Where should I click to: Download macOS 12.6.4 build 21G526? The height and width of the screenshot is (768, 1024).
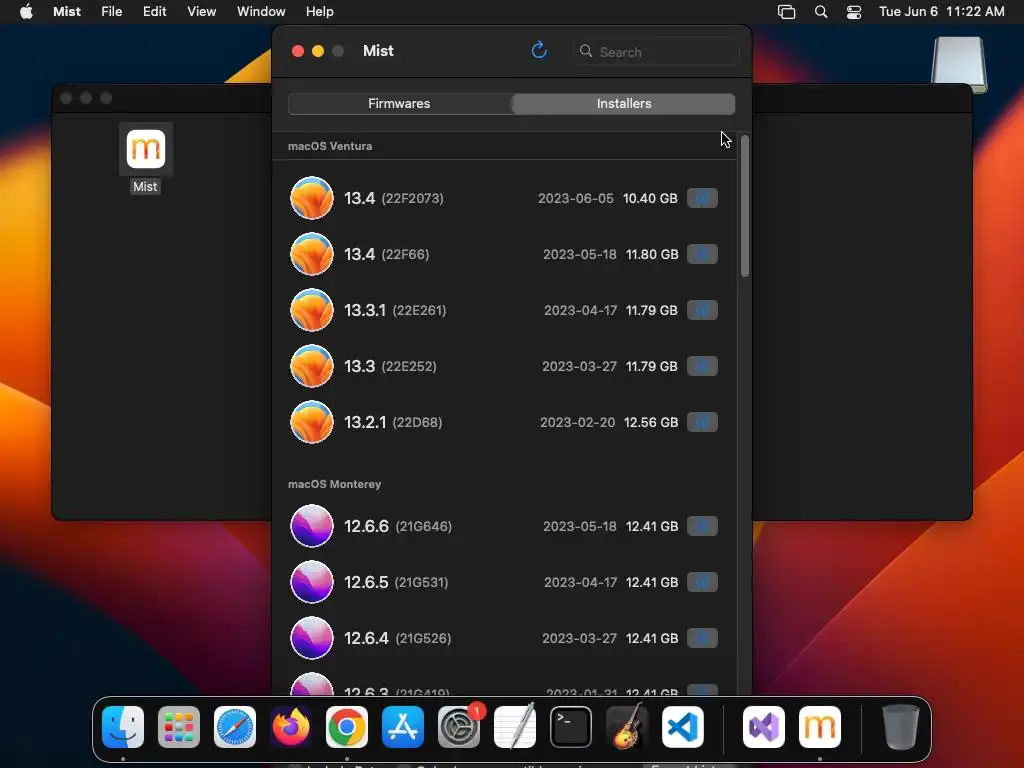(702, 638)
